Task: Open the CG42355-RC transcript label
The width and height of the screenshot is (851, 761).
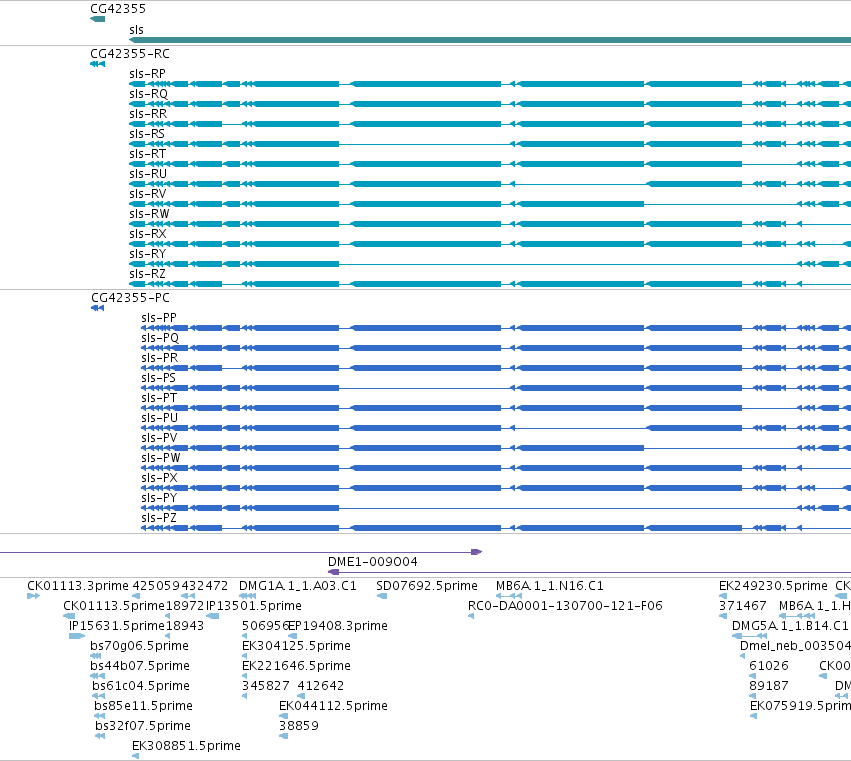Action: pyautogui.click(x=130, y=54)
